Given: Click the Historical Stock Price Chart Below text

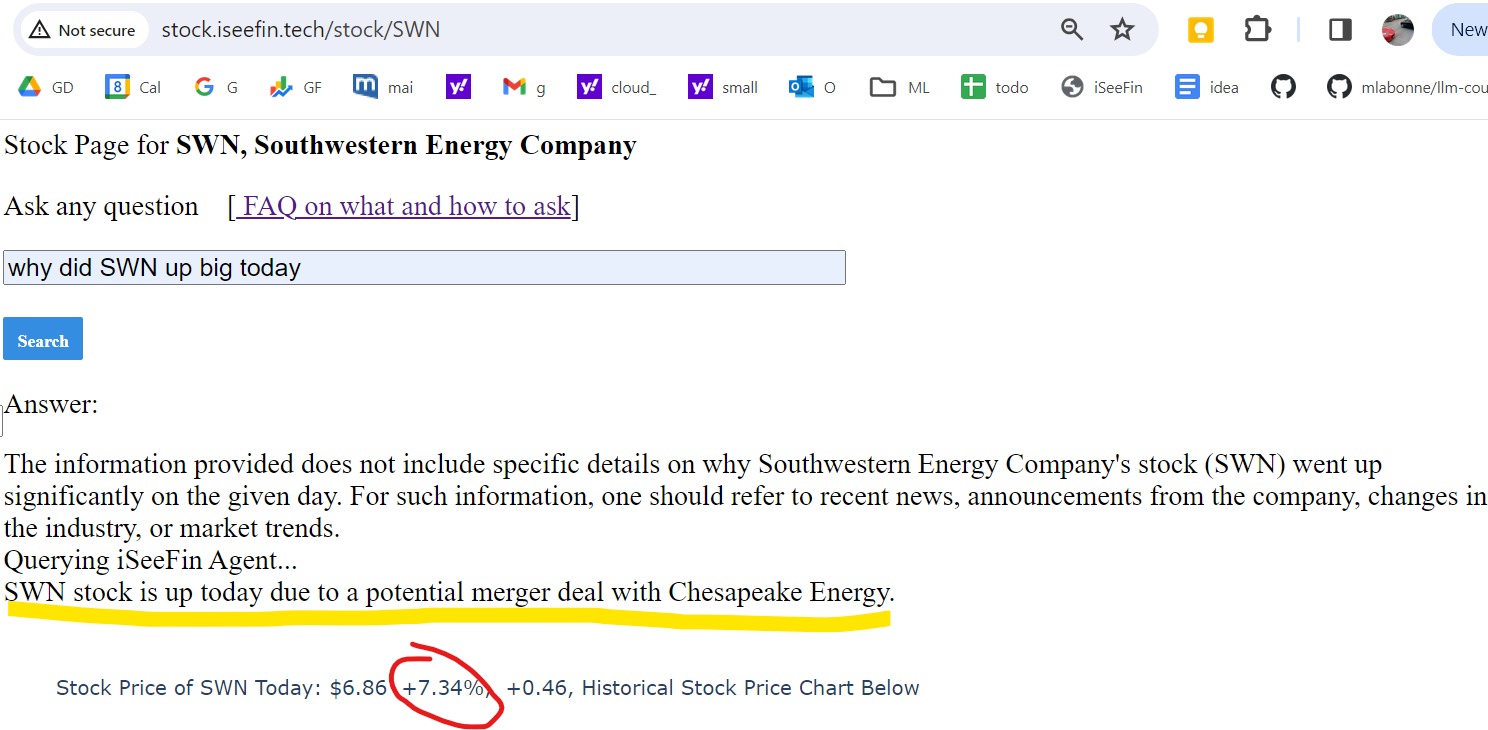Looking at the screenshot, I should 750,688.
